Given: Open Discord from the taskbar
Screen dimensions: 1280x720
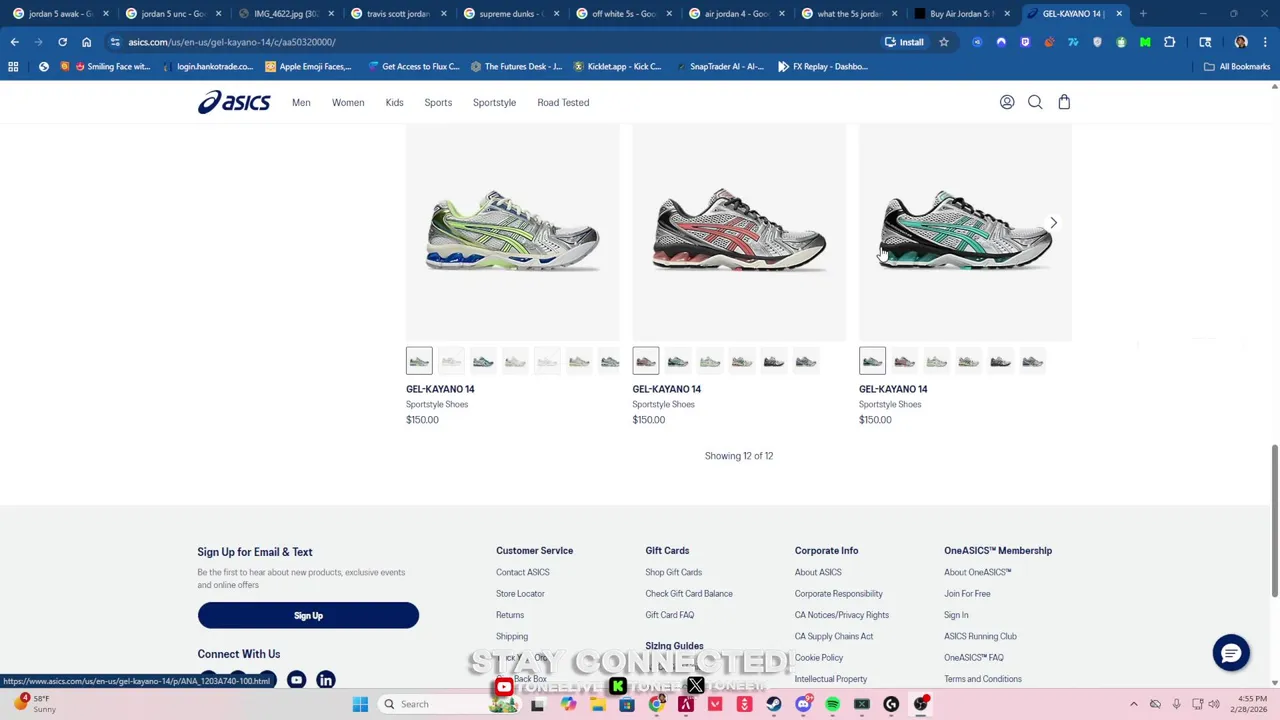Looking at the screenshot, I should tap(803, 704).
